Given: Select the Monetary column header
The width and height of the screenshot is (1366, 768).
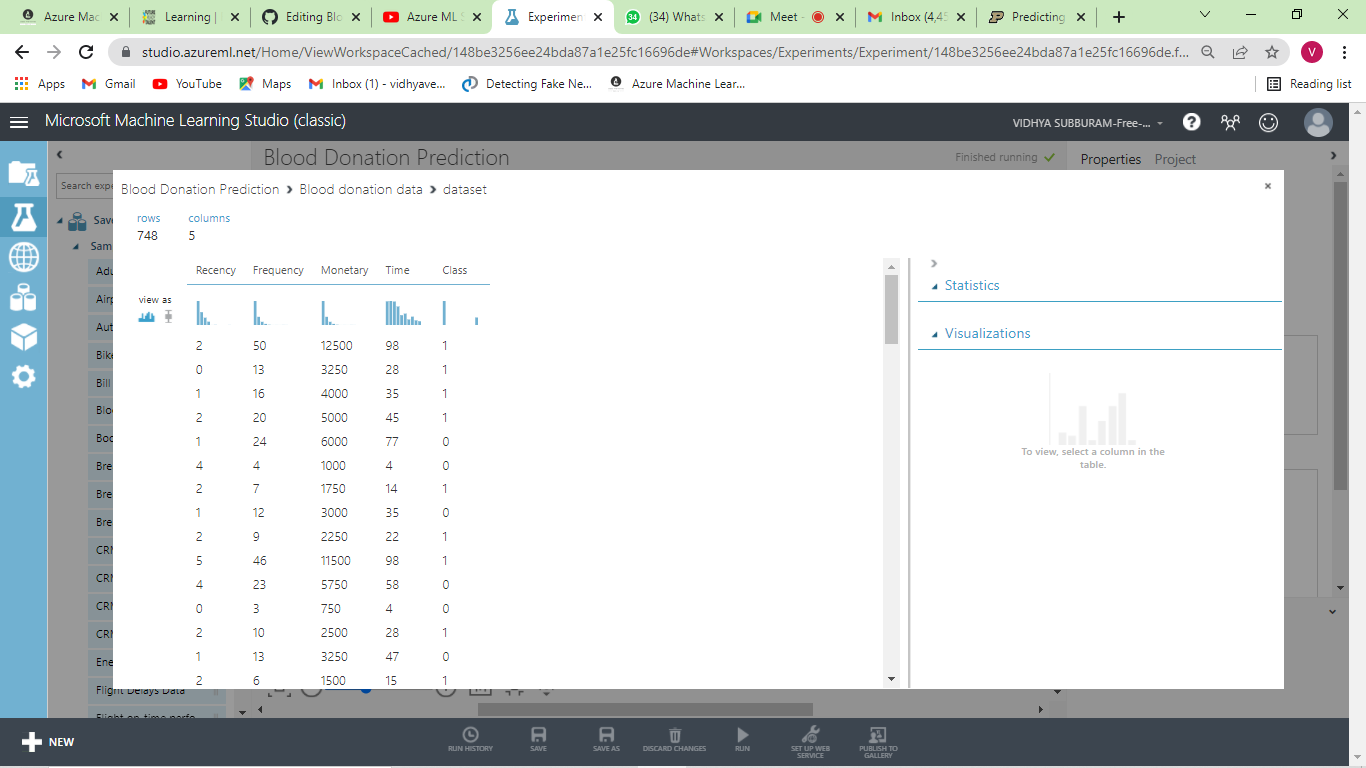Looking at the screenshot, I should click(344, 270).
